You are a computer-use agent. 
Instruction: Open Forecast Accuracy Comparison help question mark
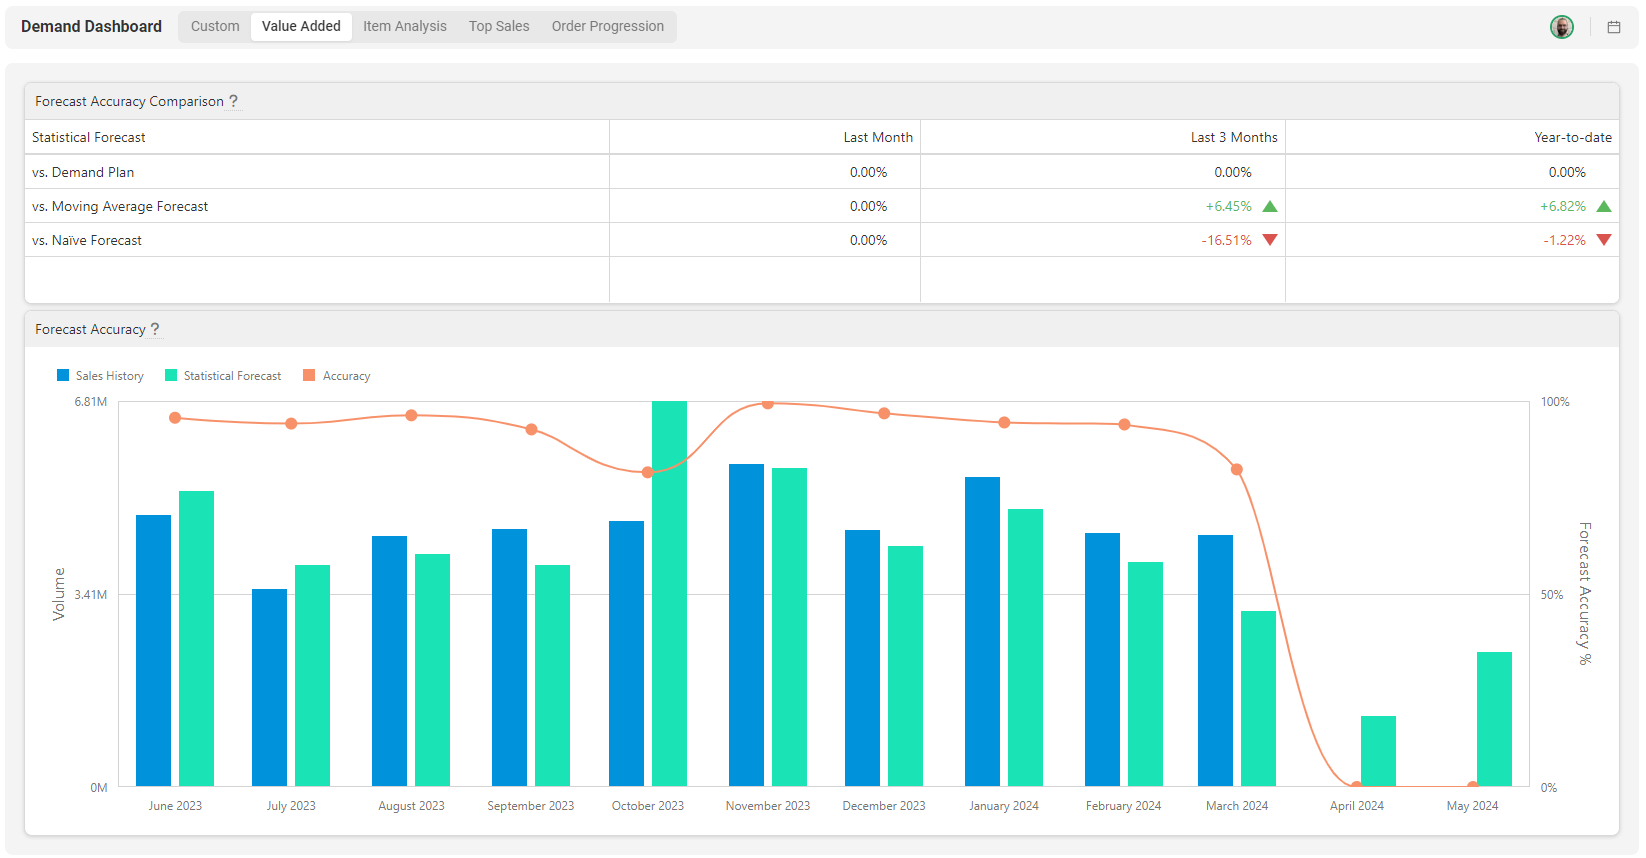(x=233, y=101)
